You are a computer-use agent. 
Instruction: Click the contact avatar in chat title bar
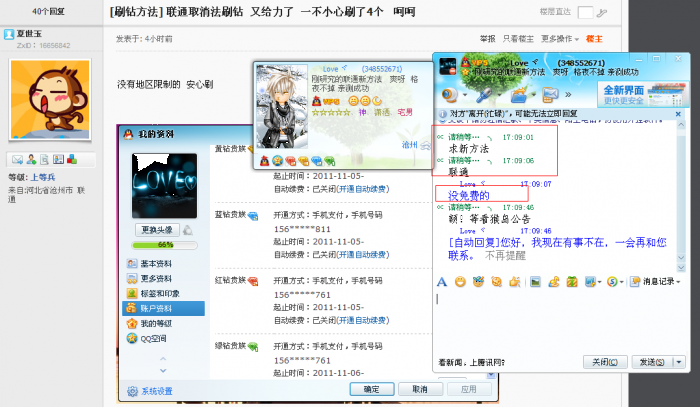448,66
